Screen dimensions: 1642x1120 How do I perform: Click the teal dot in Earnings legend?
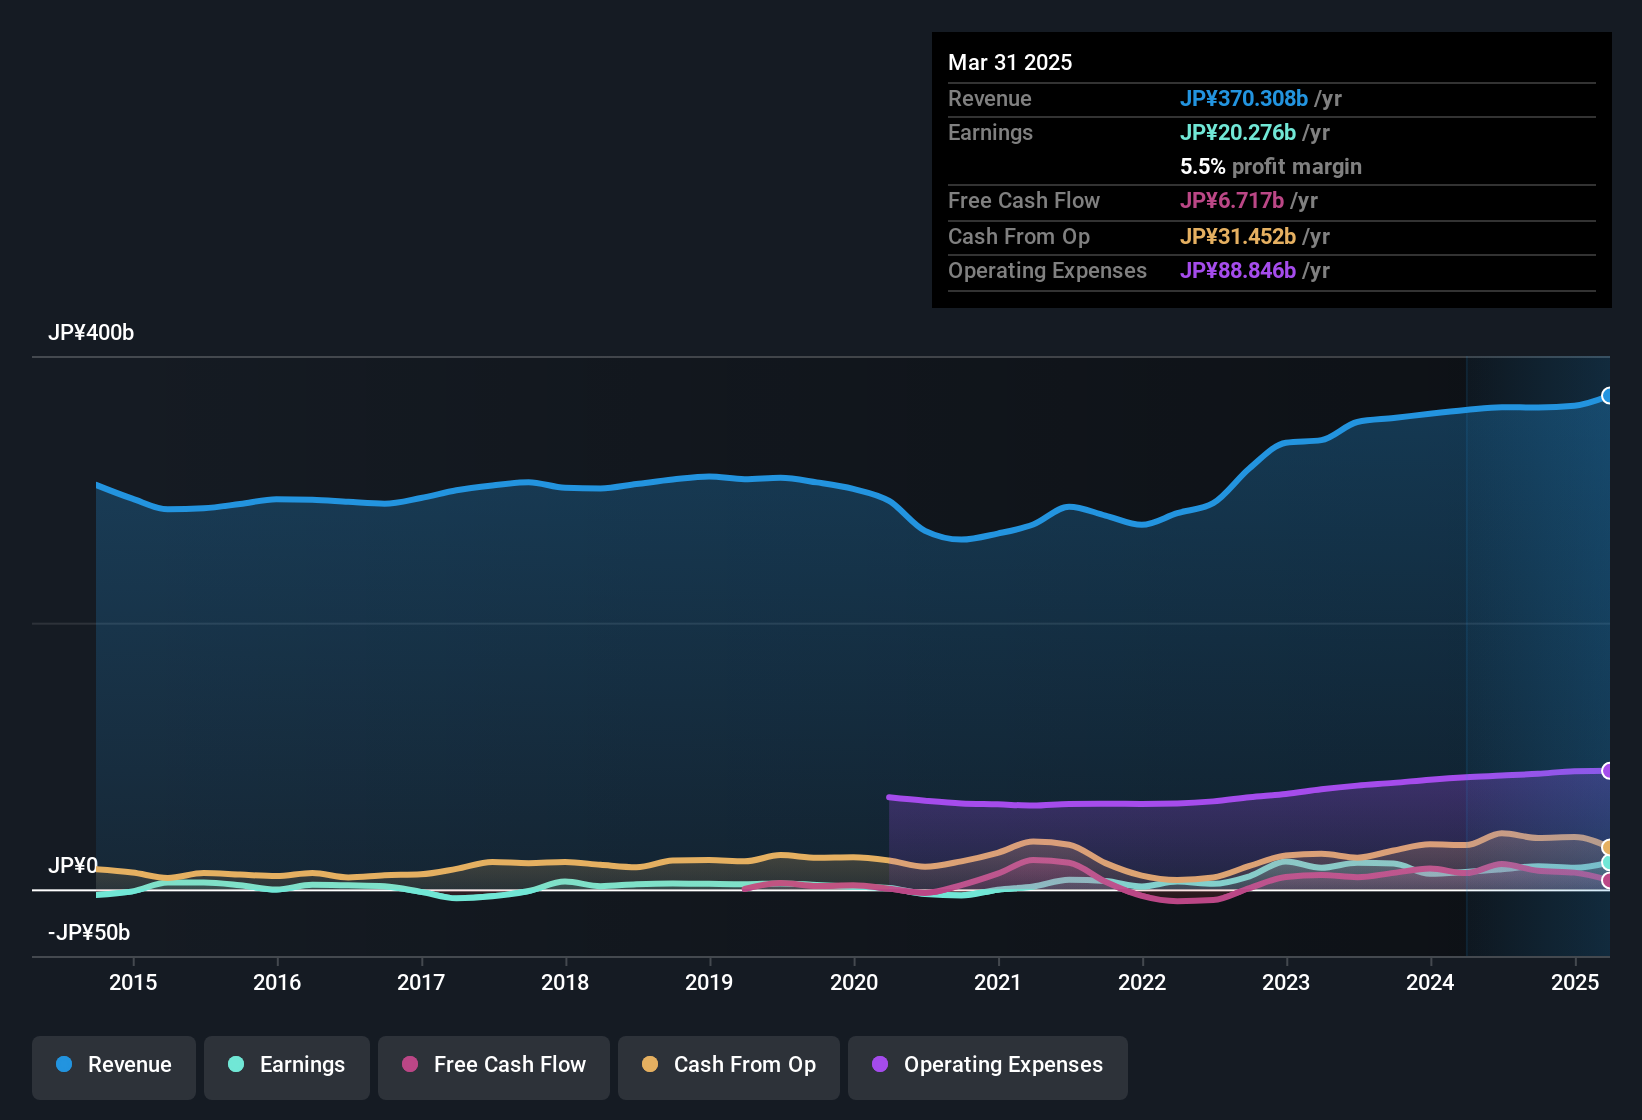(236, 1064)
